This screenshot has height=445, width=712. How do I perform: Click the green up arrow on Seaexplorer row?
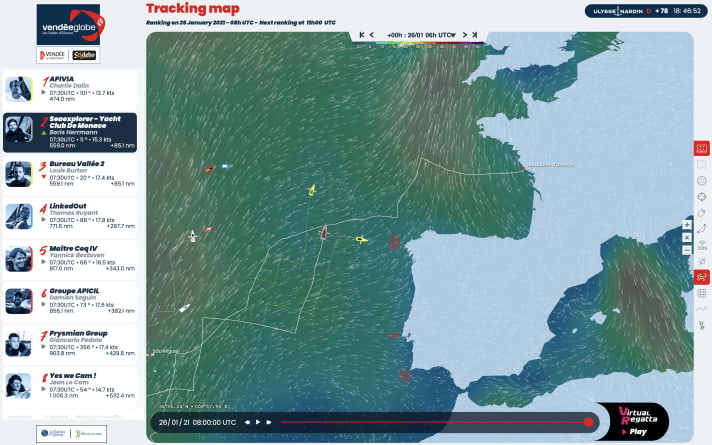click(44, 133)
